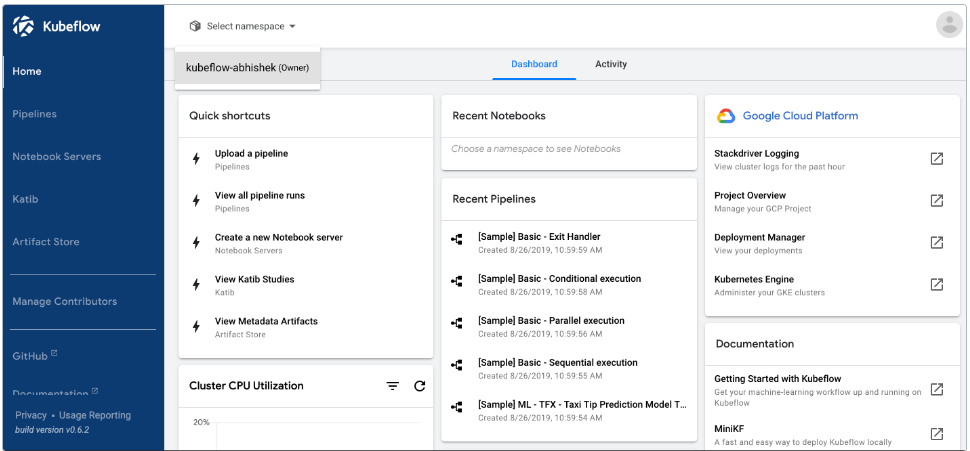Go to Notebook Servers in sidebar
Viewport: 970px width, 451px height.
pos(56,157)
